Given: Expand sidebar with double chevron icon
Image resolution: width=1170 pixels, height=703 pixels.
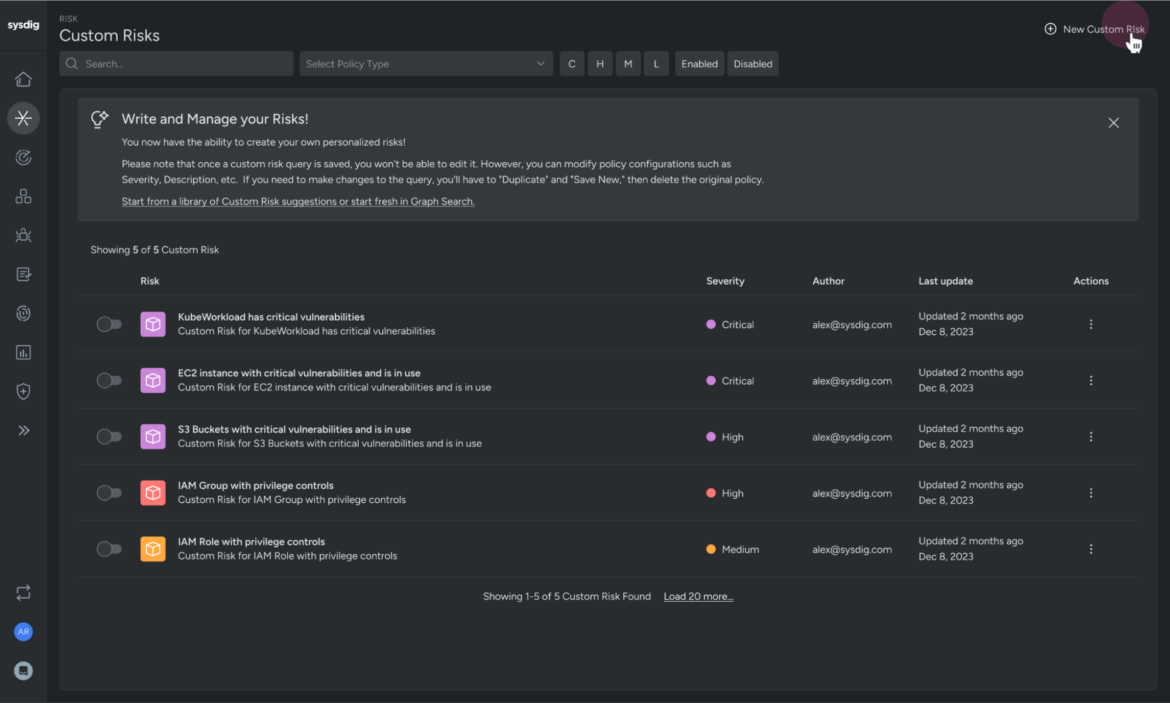Looking at the screenshot, I should (23, 431).
